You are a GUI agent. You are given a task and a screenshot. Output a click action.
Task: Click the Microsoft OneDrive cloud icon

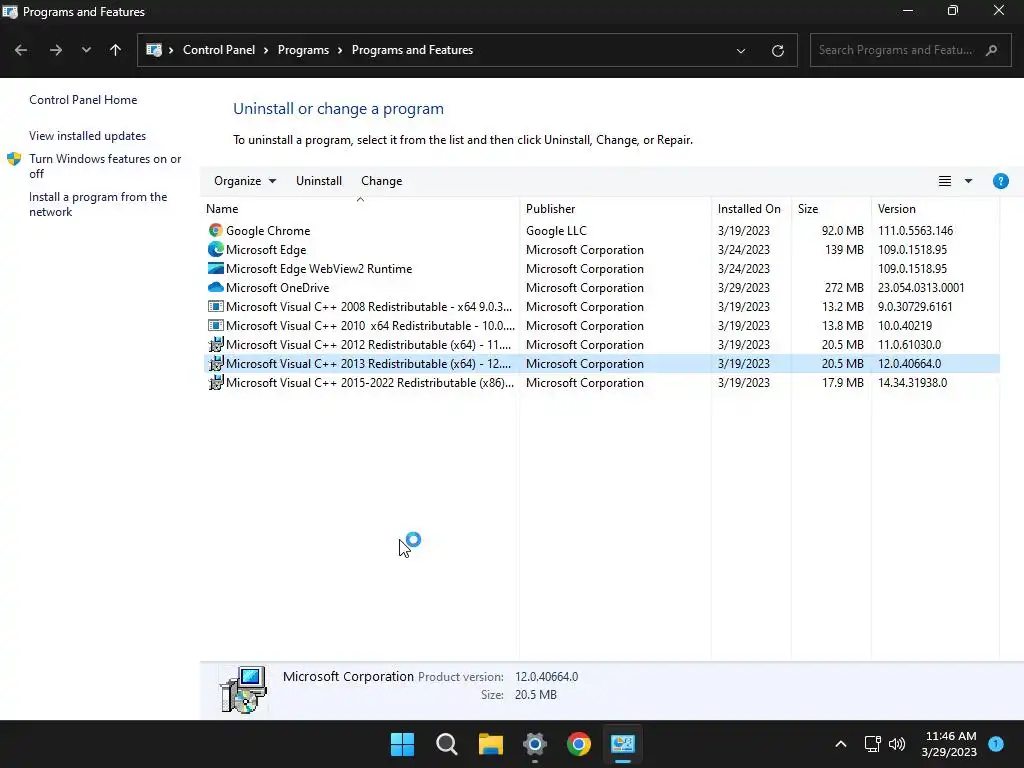tap(216, 287)
